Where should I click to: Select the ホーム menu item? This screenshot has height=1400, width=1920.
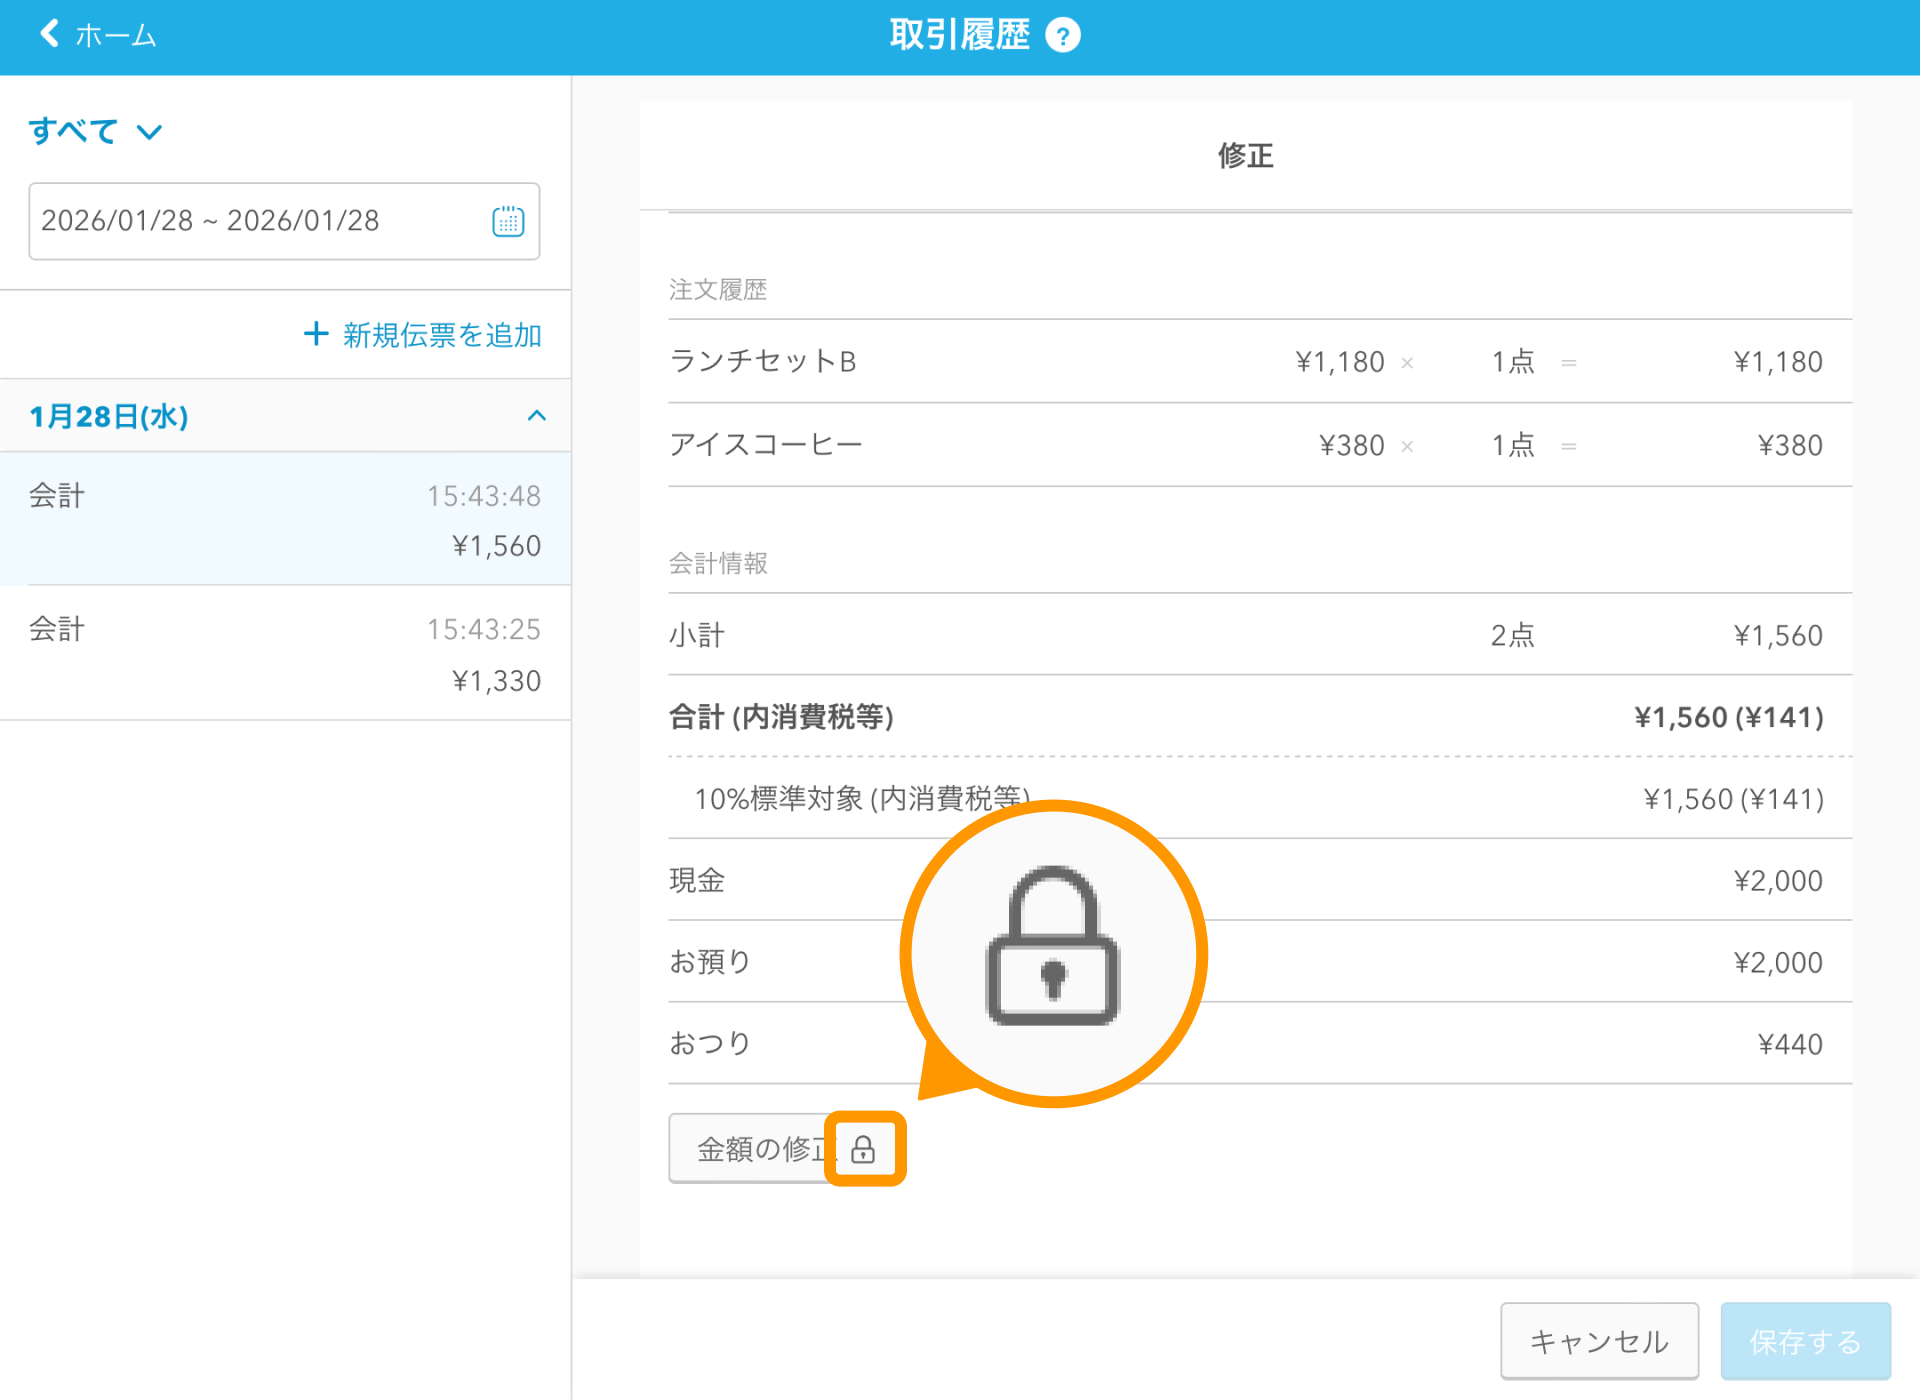113,34
